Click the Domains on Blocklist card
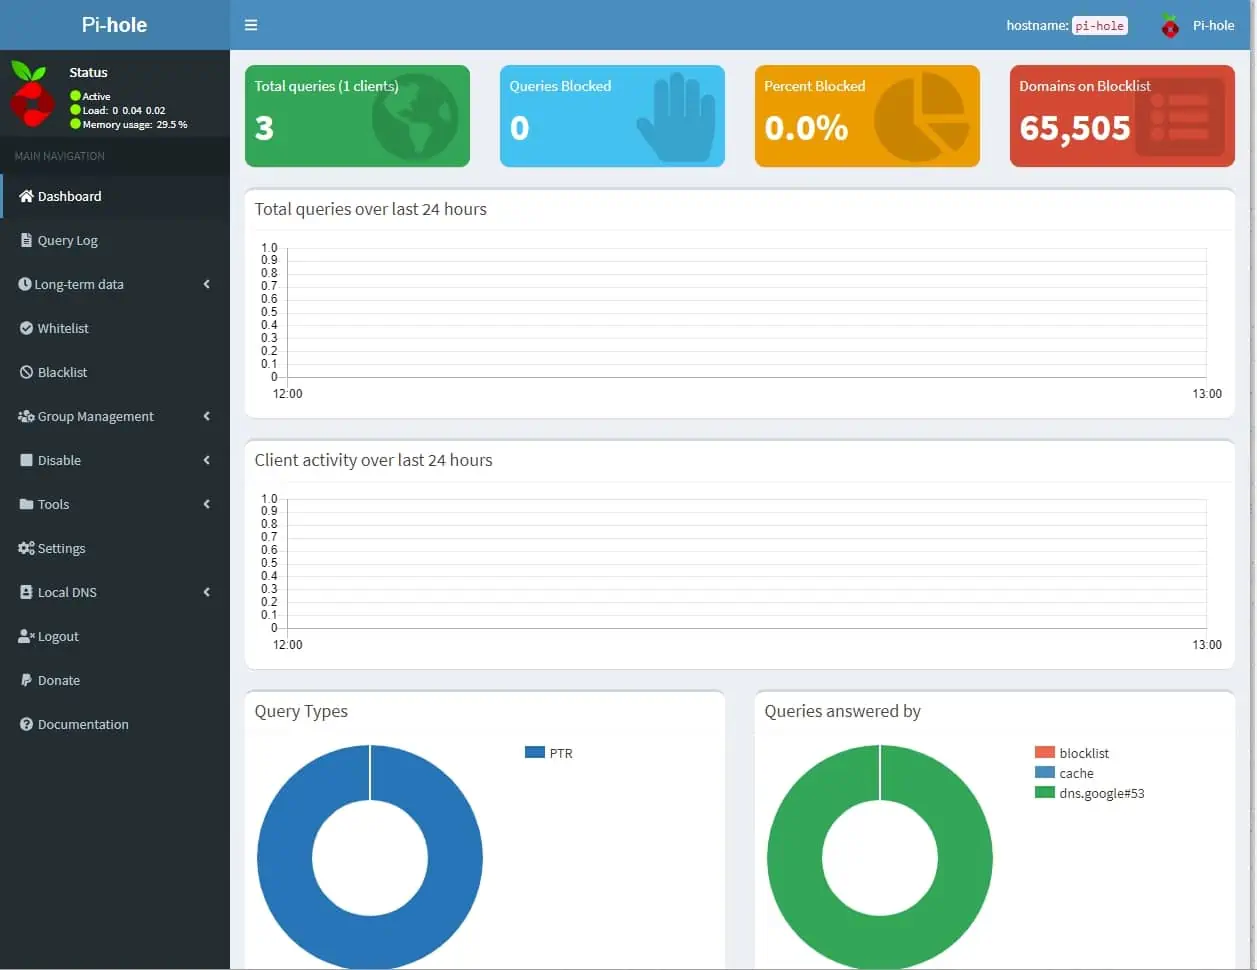The width and height of the screenshot is (1257, 970). (1122, 116)
